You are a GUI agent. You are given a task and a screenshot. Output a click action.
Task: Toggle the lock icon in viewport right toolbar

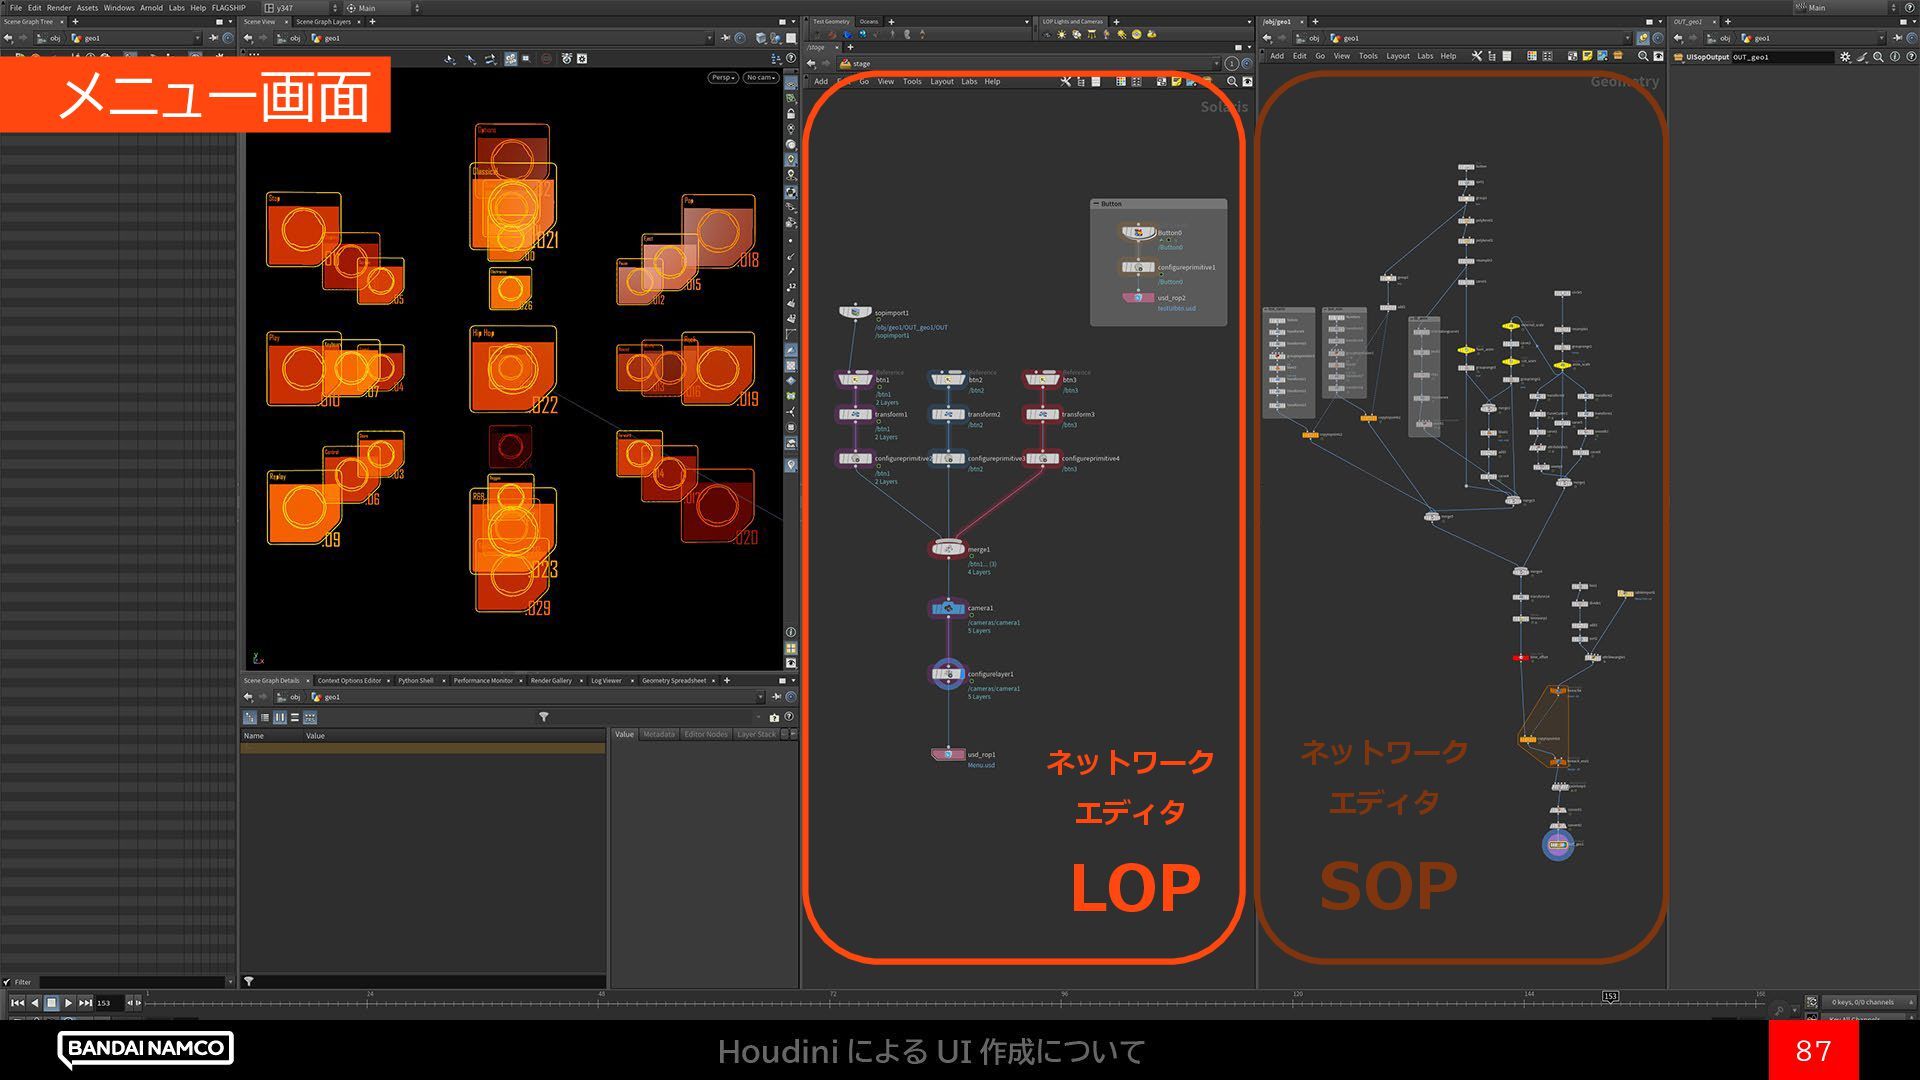click(791, 114)
